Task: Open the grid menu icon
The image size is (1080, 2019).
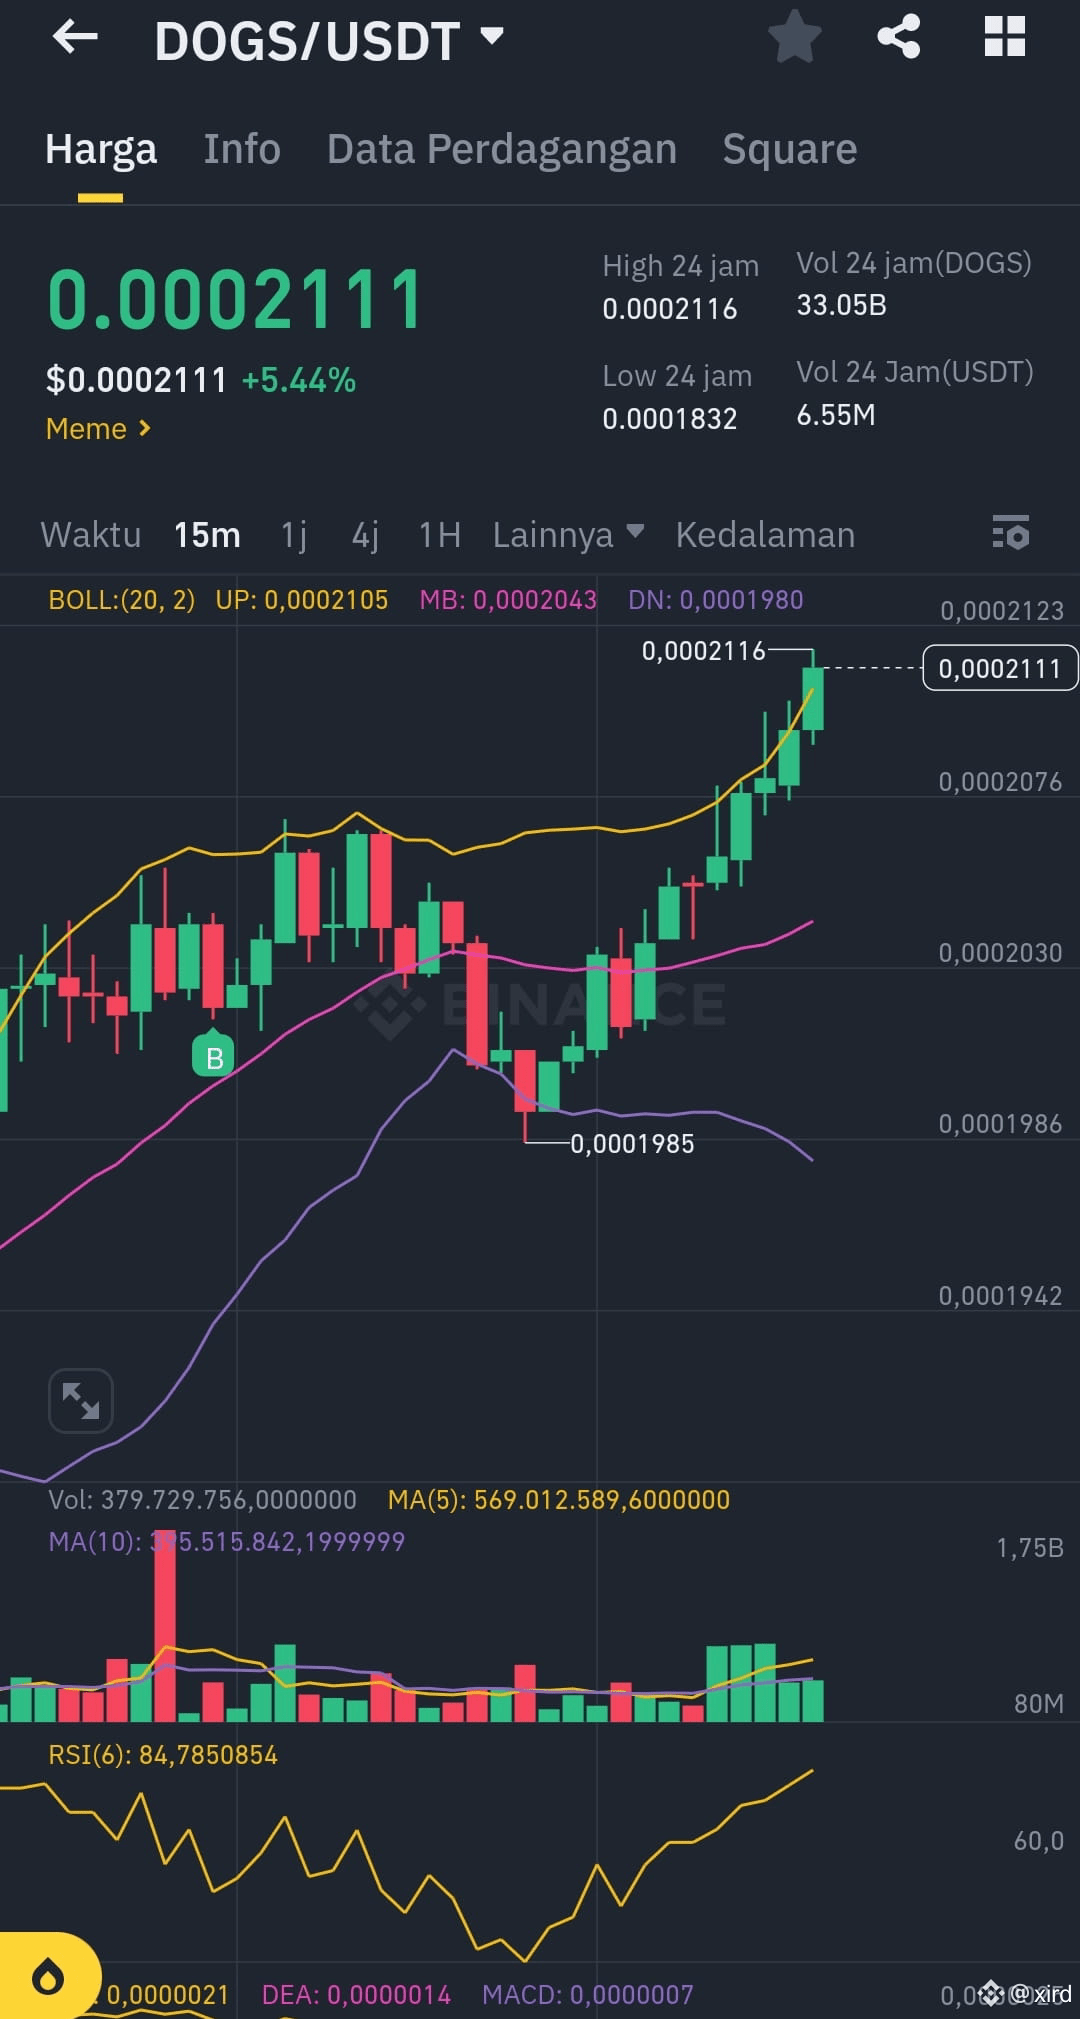Action: coord(1005,37)
